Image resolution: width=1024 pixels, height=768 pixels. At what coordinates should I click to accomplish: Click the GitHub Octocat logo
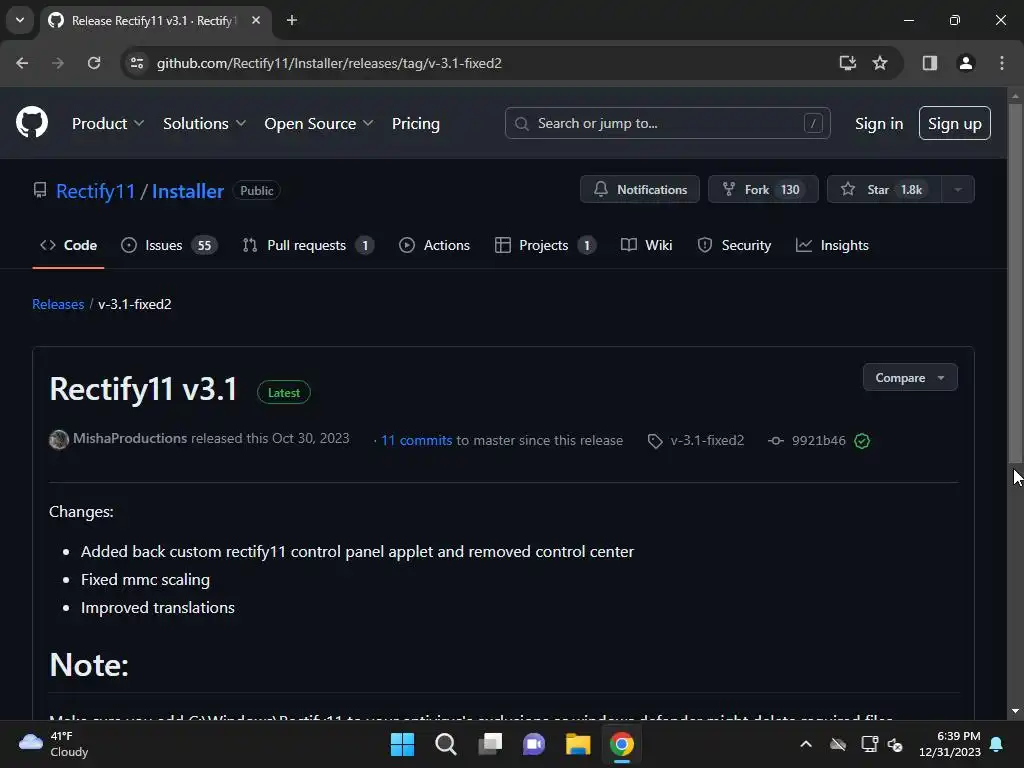coord(32,122)
